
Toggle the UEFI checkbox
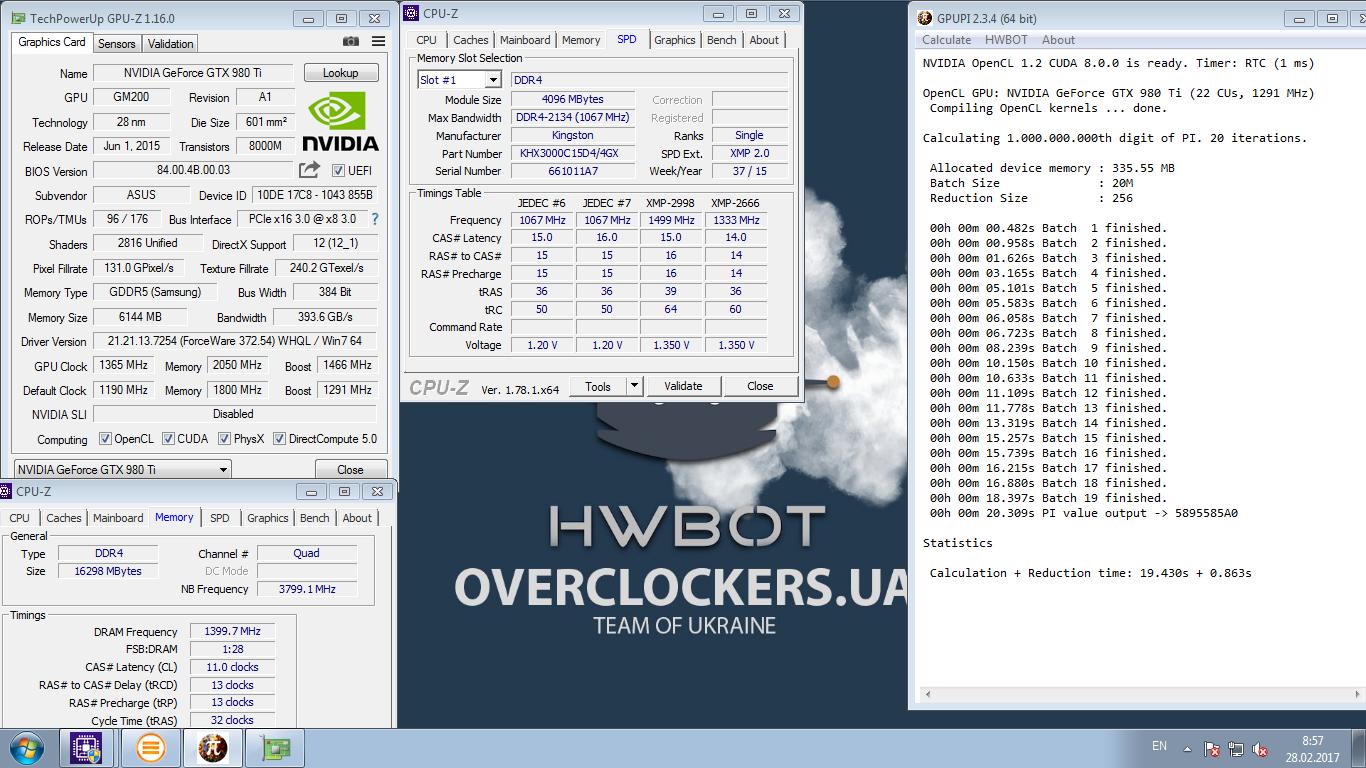pos(338,171)
